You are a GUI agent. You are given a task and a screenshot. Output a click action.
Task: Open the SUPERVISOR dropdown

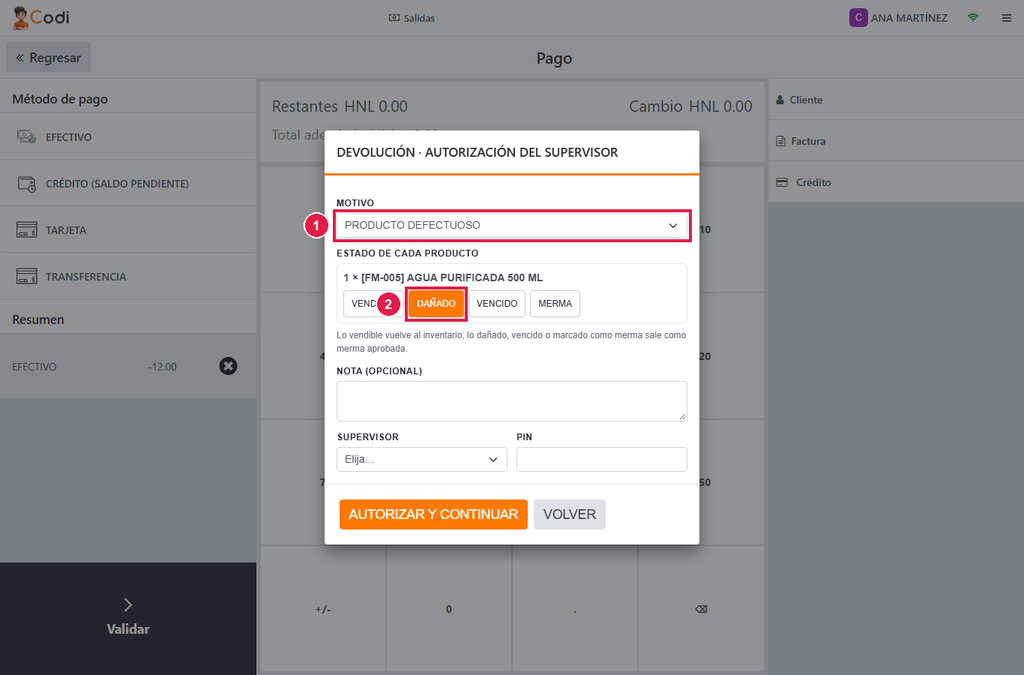[x=422, y=460]
